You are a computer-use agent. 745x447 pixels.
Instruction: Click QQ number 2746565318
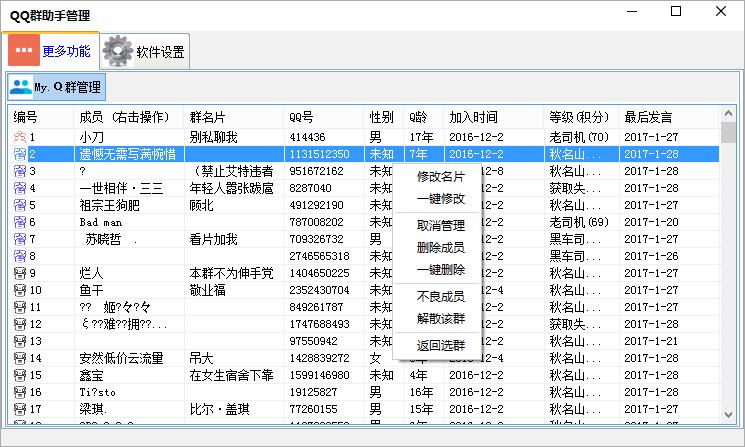[x=319, y=256]
